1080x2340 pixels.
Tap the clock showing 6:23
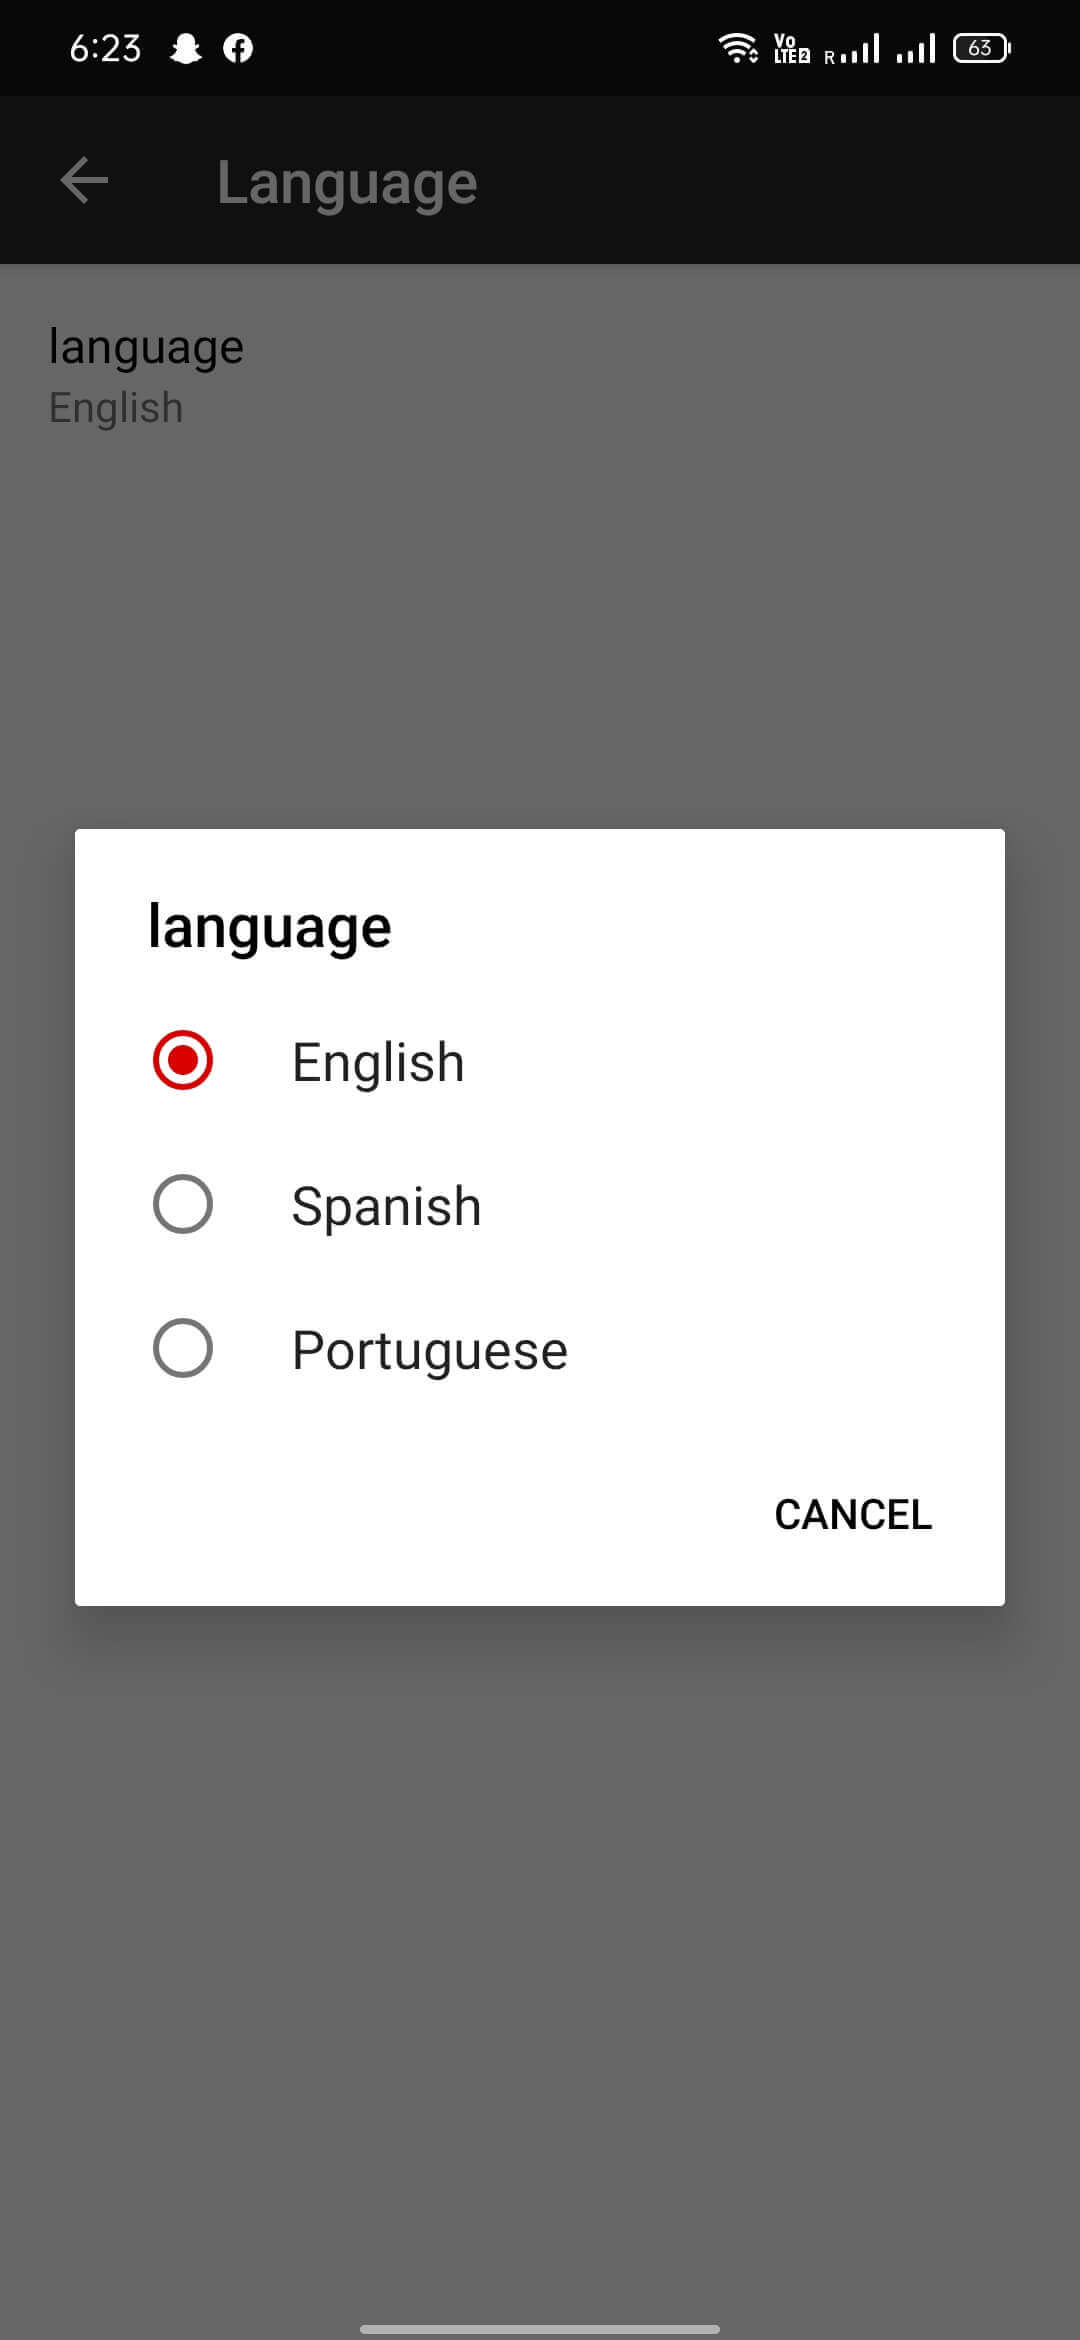pos(105,48)
